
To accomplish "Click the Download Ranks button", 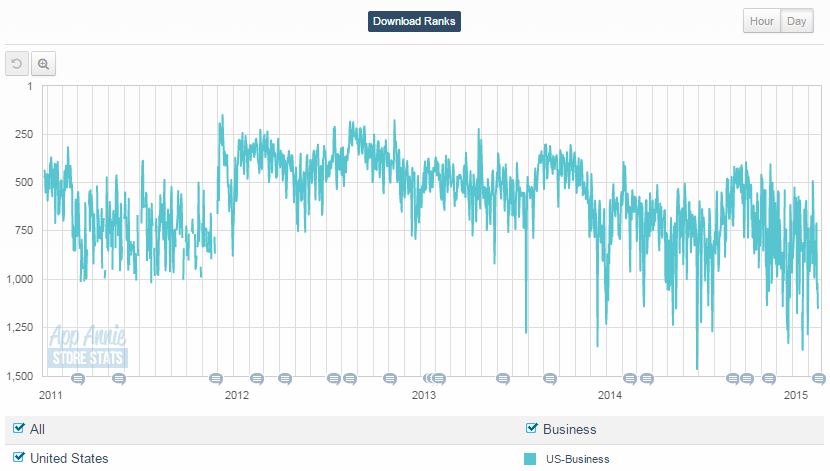I will coord(414,22).
